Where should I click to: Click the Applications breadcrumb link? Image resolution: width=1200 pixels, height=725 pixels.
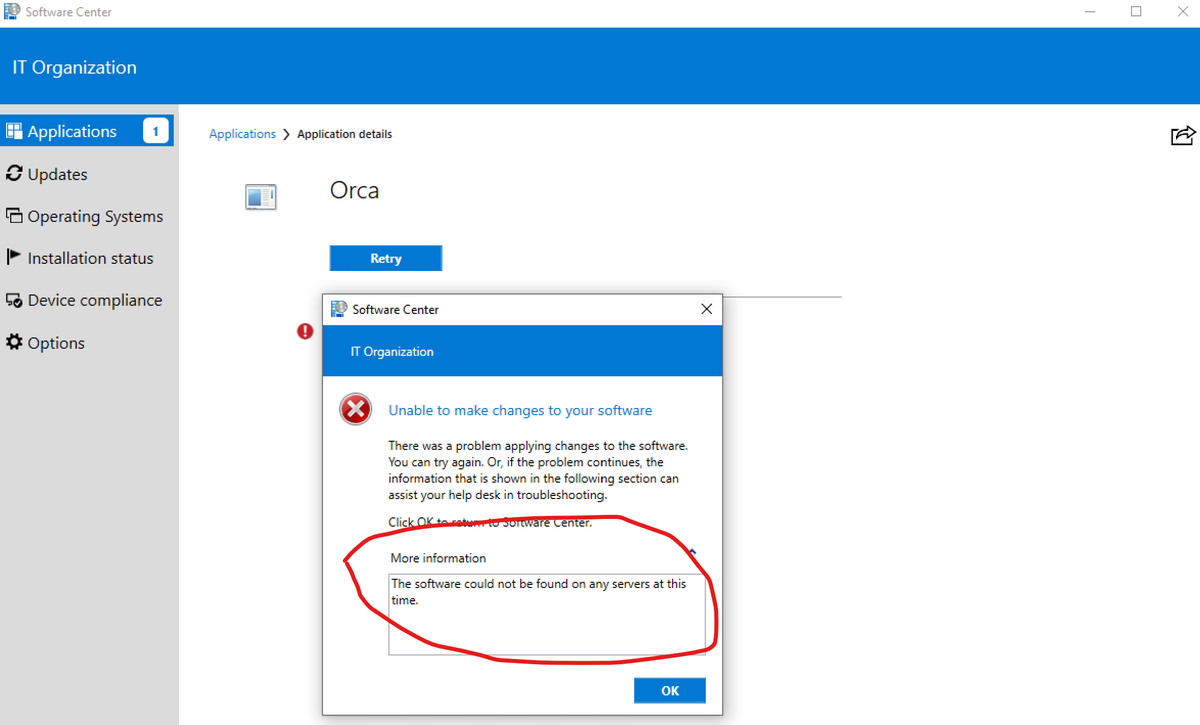(242, 134)
